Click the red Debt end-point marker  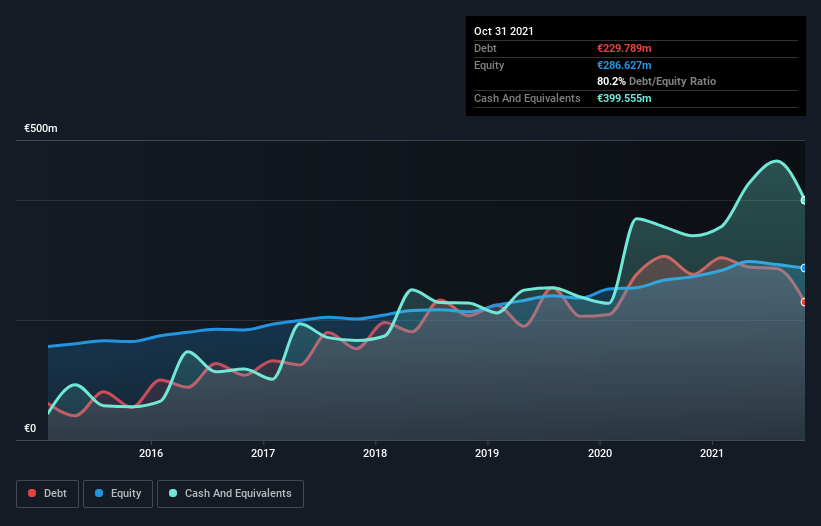point(804,302)
